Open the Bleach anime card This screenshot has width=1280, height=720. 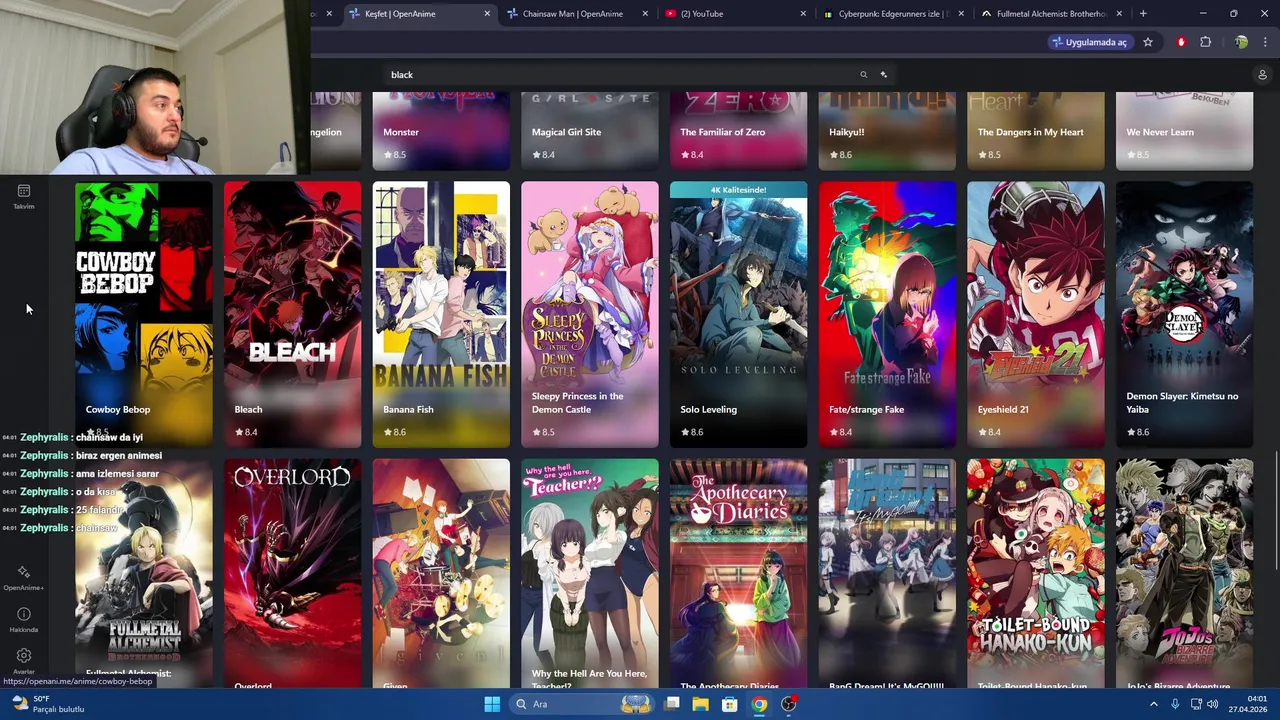click(x=292, y=314)
